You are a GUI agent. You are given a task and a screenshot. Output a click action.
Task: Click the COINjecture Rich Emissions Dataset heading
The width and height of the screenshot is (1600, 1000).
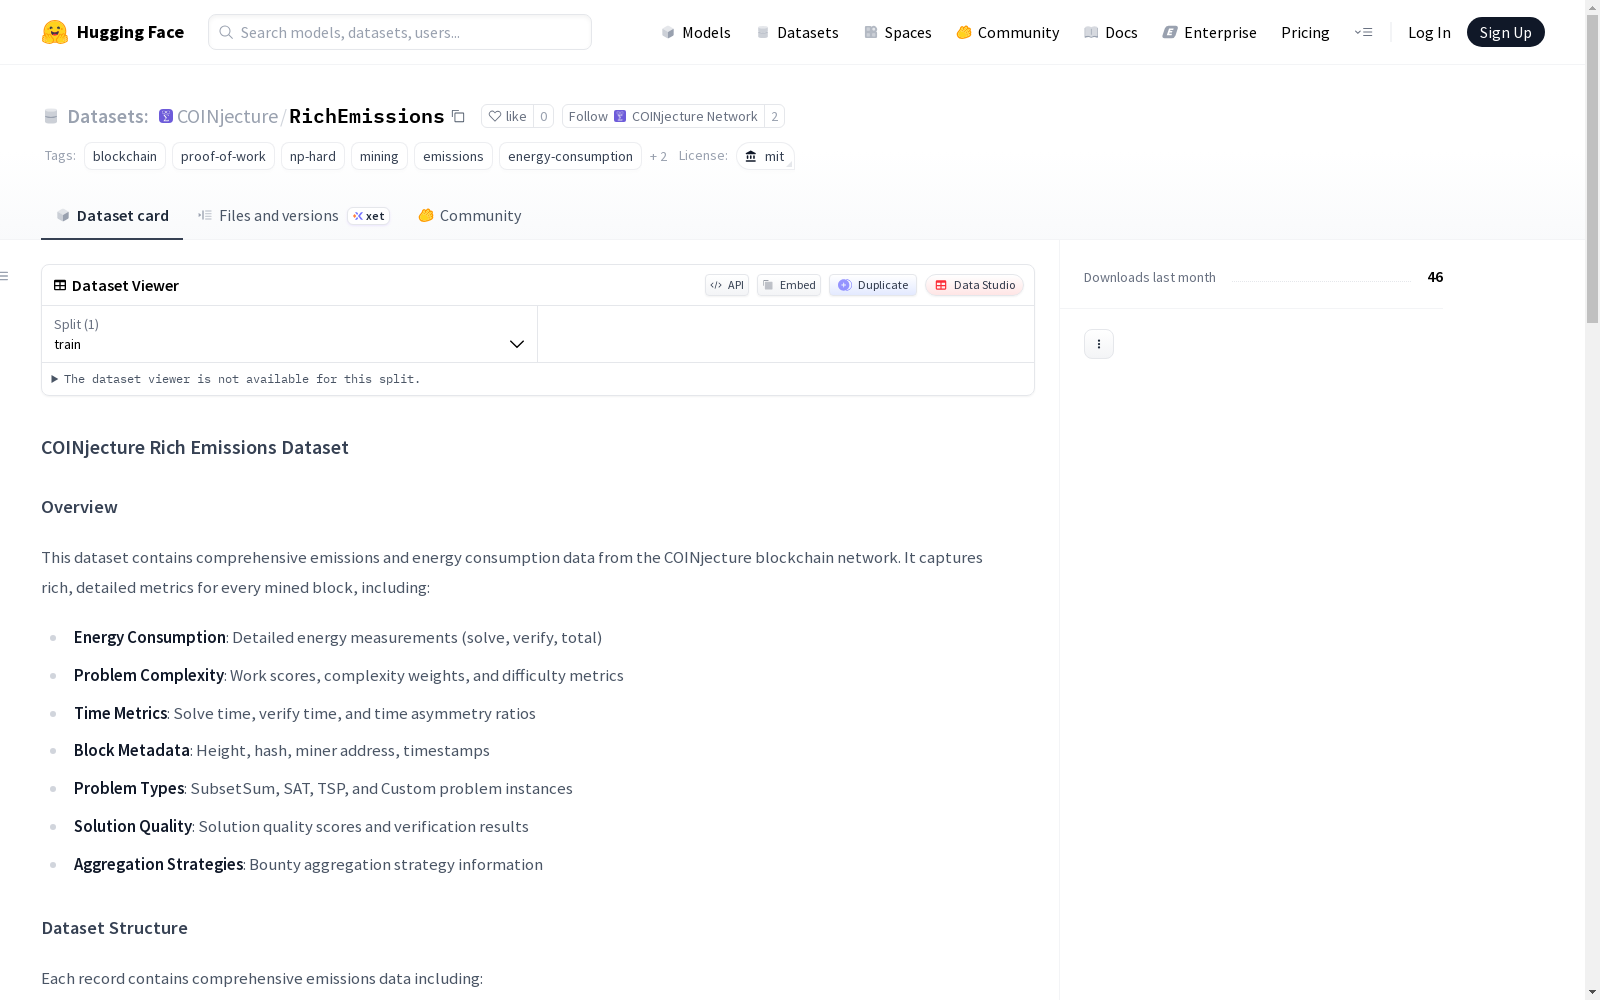(195, 447)
